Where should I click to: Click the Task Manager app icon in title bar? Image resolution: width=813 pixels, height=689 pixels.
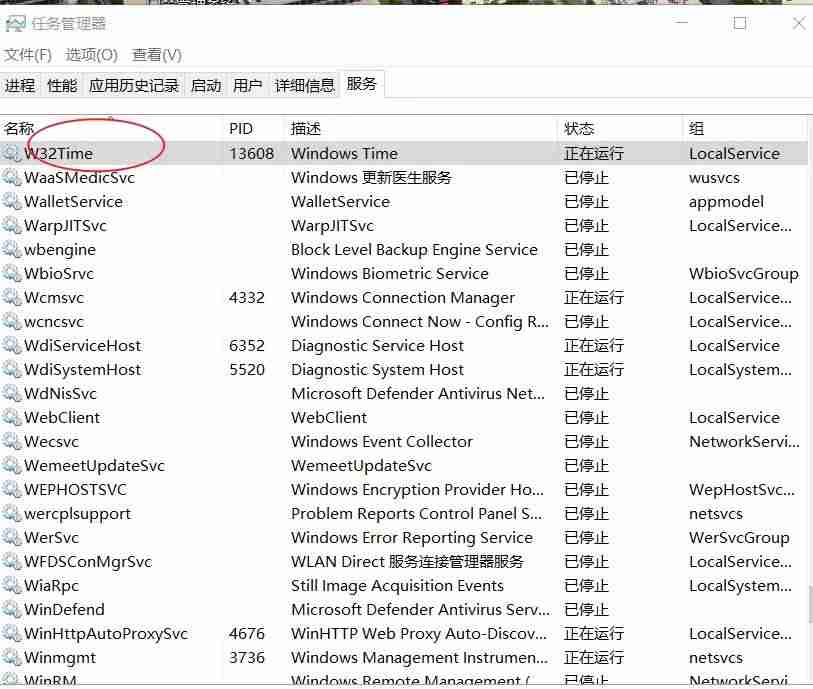click(15, 23)
